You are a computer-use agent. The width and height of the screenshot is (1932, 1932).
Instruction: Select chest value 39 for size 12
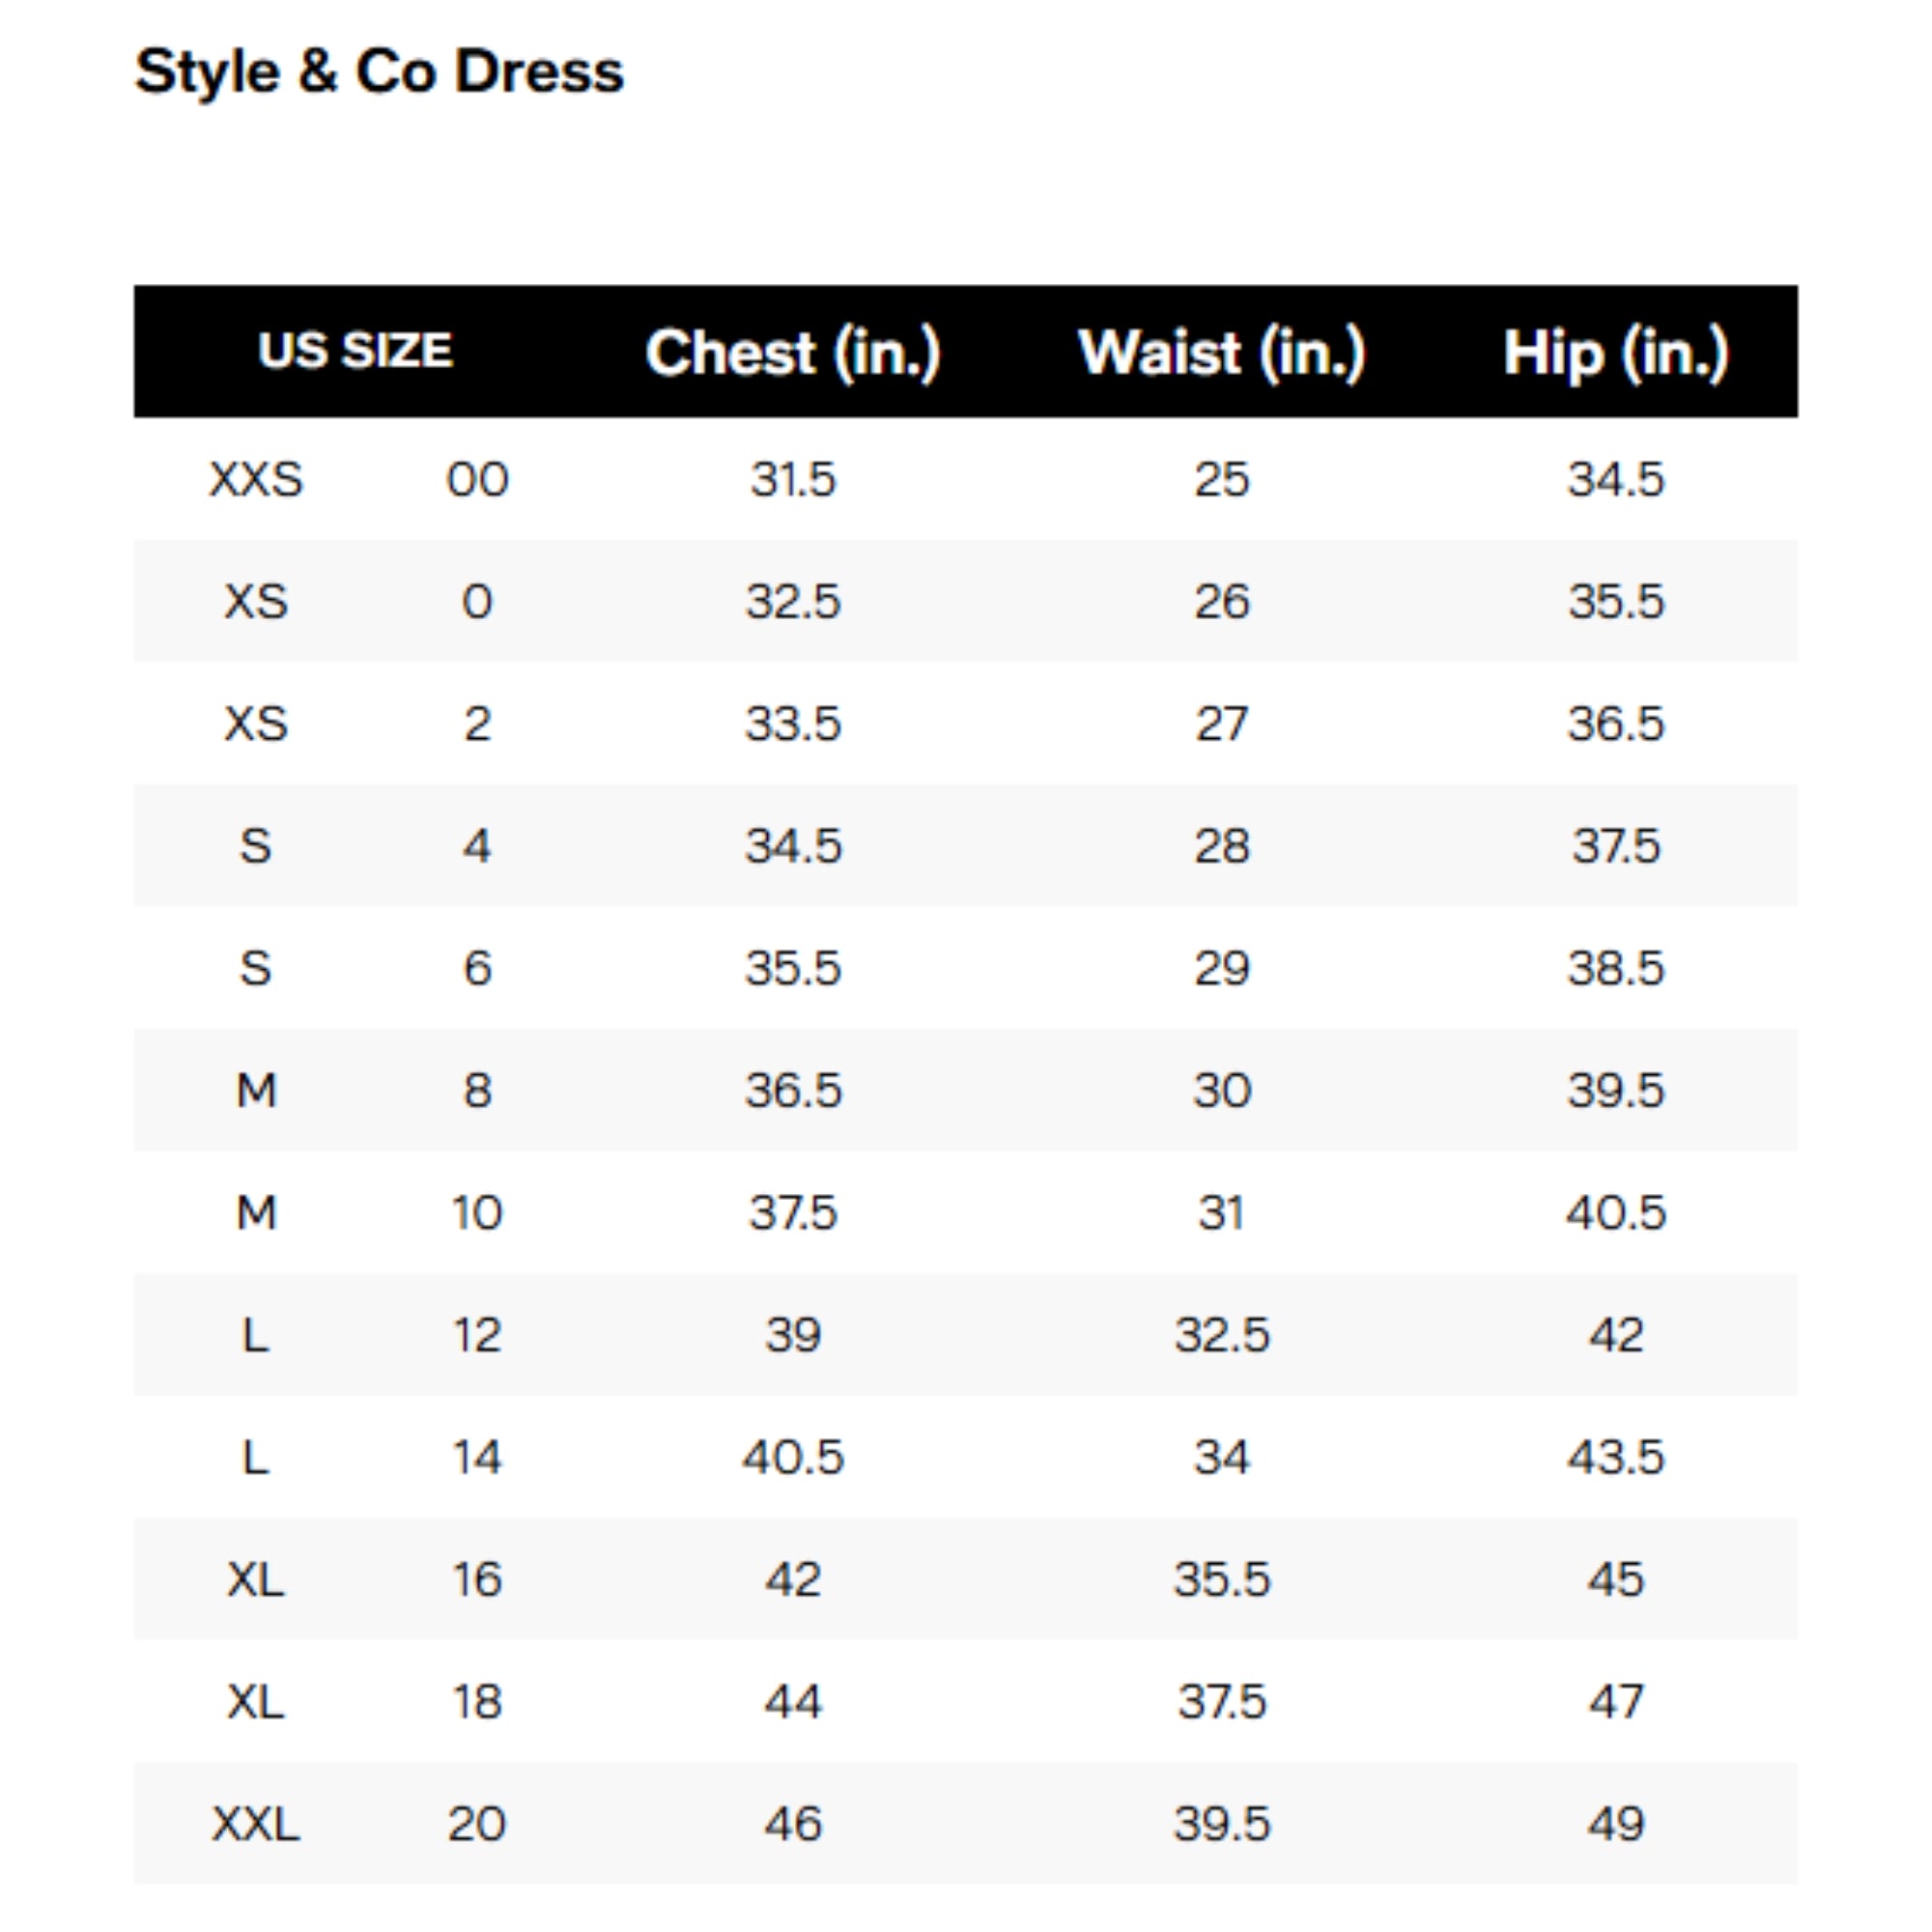[x=793, y=1335]
